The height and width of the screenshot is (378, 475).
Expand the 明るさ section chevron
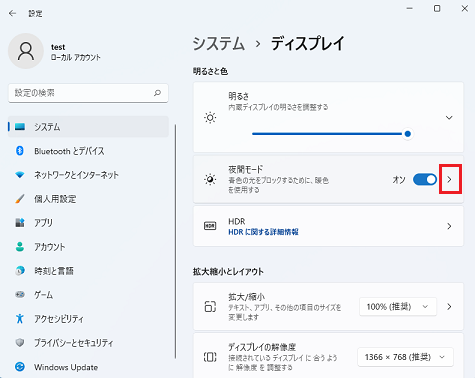coord(449,118)
